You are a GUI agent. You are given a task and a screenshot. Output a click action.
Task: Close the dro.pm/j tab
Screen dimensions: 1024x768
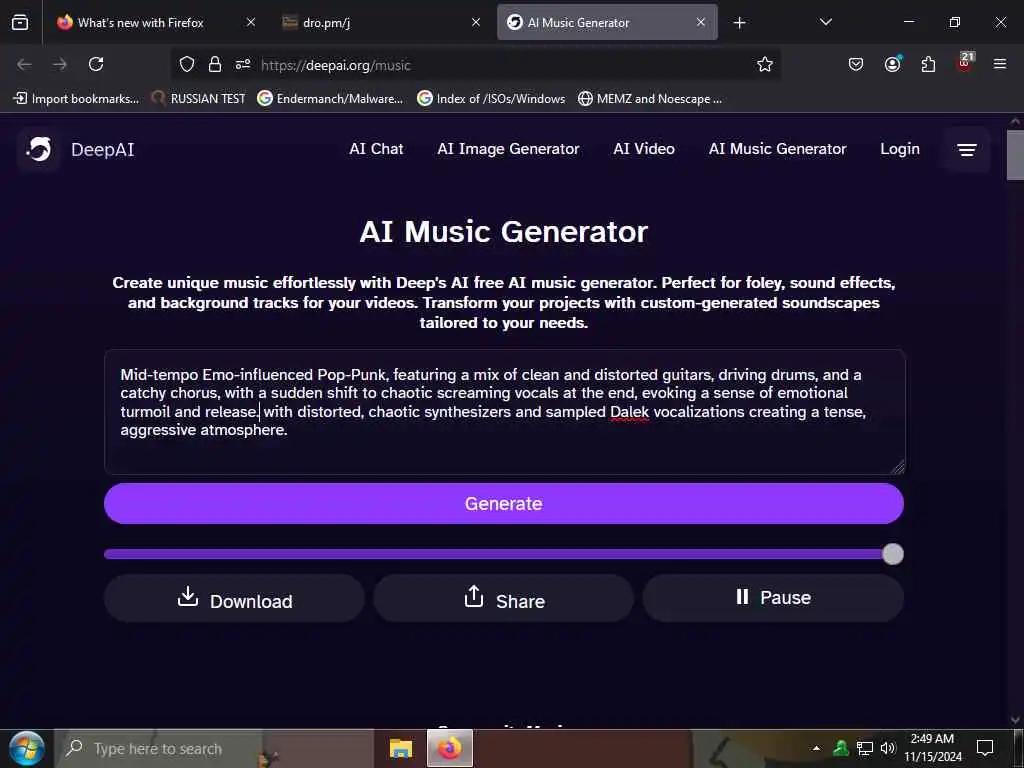pos(476,22)
